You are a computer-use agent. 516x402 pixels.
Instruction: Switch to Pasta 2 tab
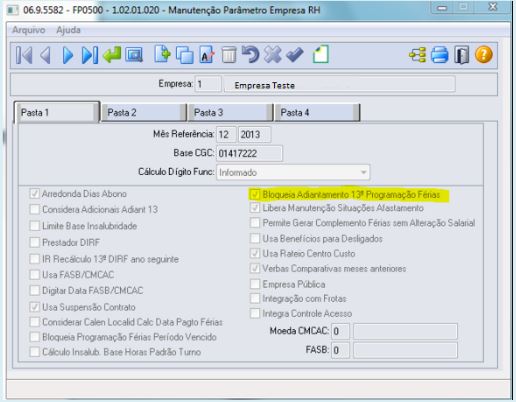click(143, 113)
